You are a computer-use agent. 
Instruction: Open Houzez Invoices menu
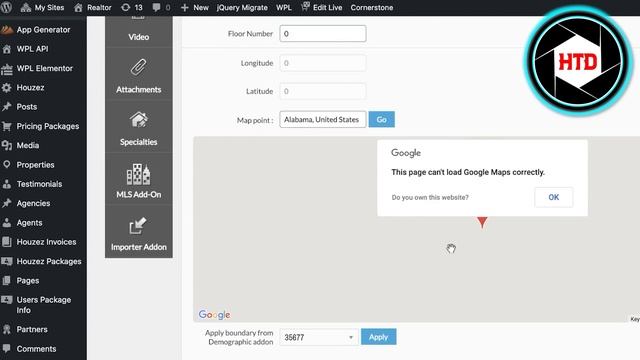(43, 242)
